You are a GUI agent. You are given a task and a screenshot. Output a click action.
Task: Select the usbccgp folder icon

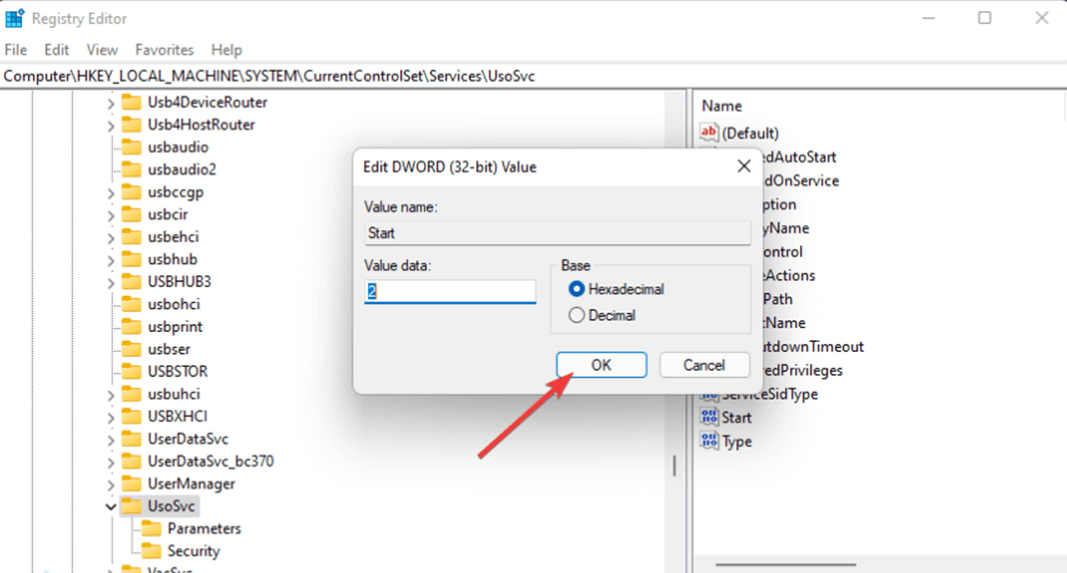coord(131,192)
